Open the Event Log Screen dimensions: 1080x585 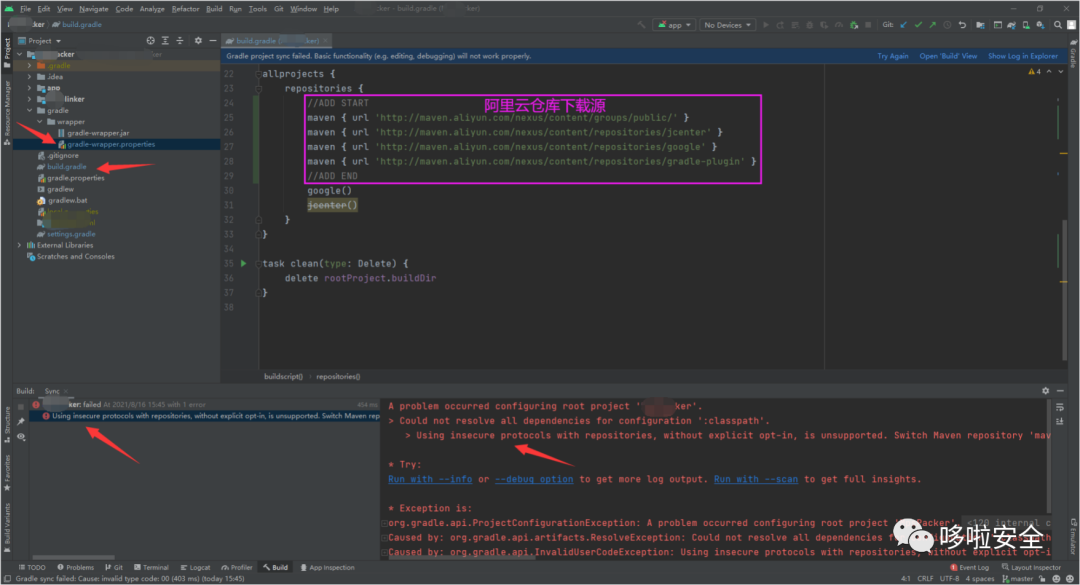coord(969,567)
